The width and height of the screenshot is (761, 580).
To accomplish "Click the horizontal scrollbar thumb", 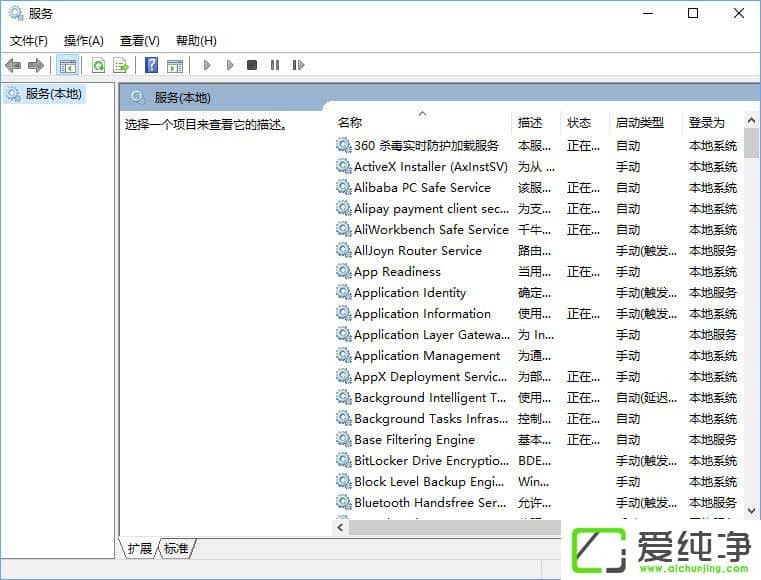I will click(x=455, y=527).
